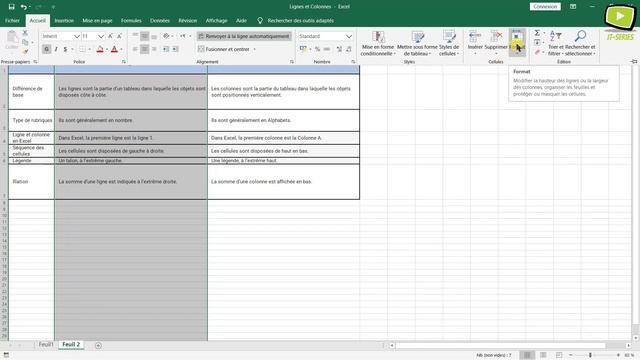
Task: Open the fill down icon
Action: [x=537, y=42]
